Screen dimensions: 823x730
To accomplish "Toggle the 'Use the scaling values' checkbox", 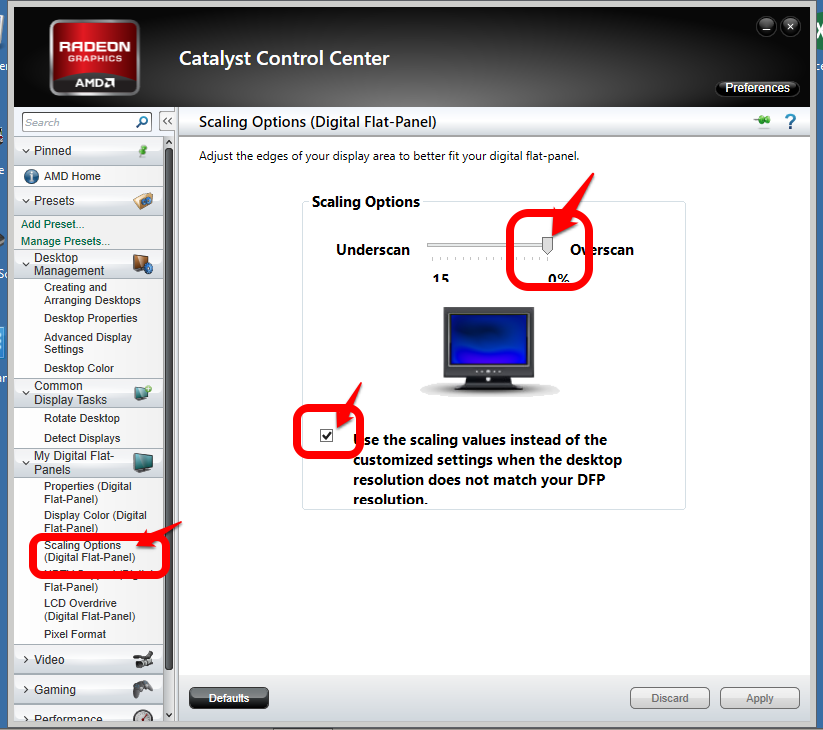I will pyautogui.click(x=326, y=435).
